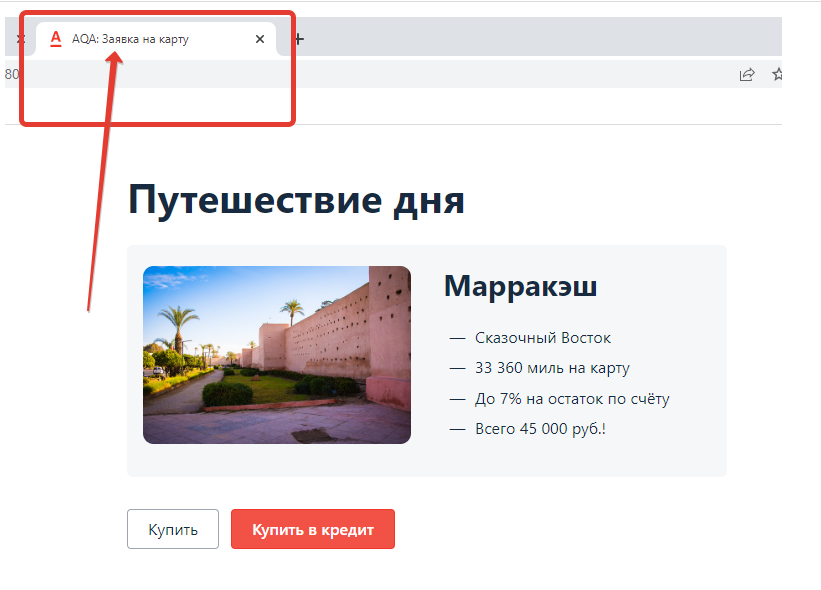Click the "Марракэш" heading
The width and height of the screenshot is (821, 590).
point(520,286)
